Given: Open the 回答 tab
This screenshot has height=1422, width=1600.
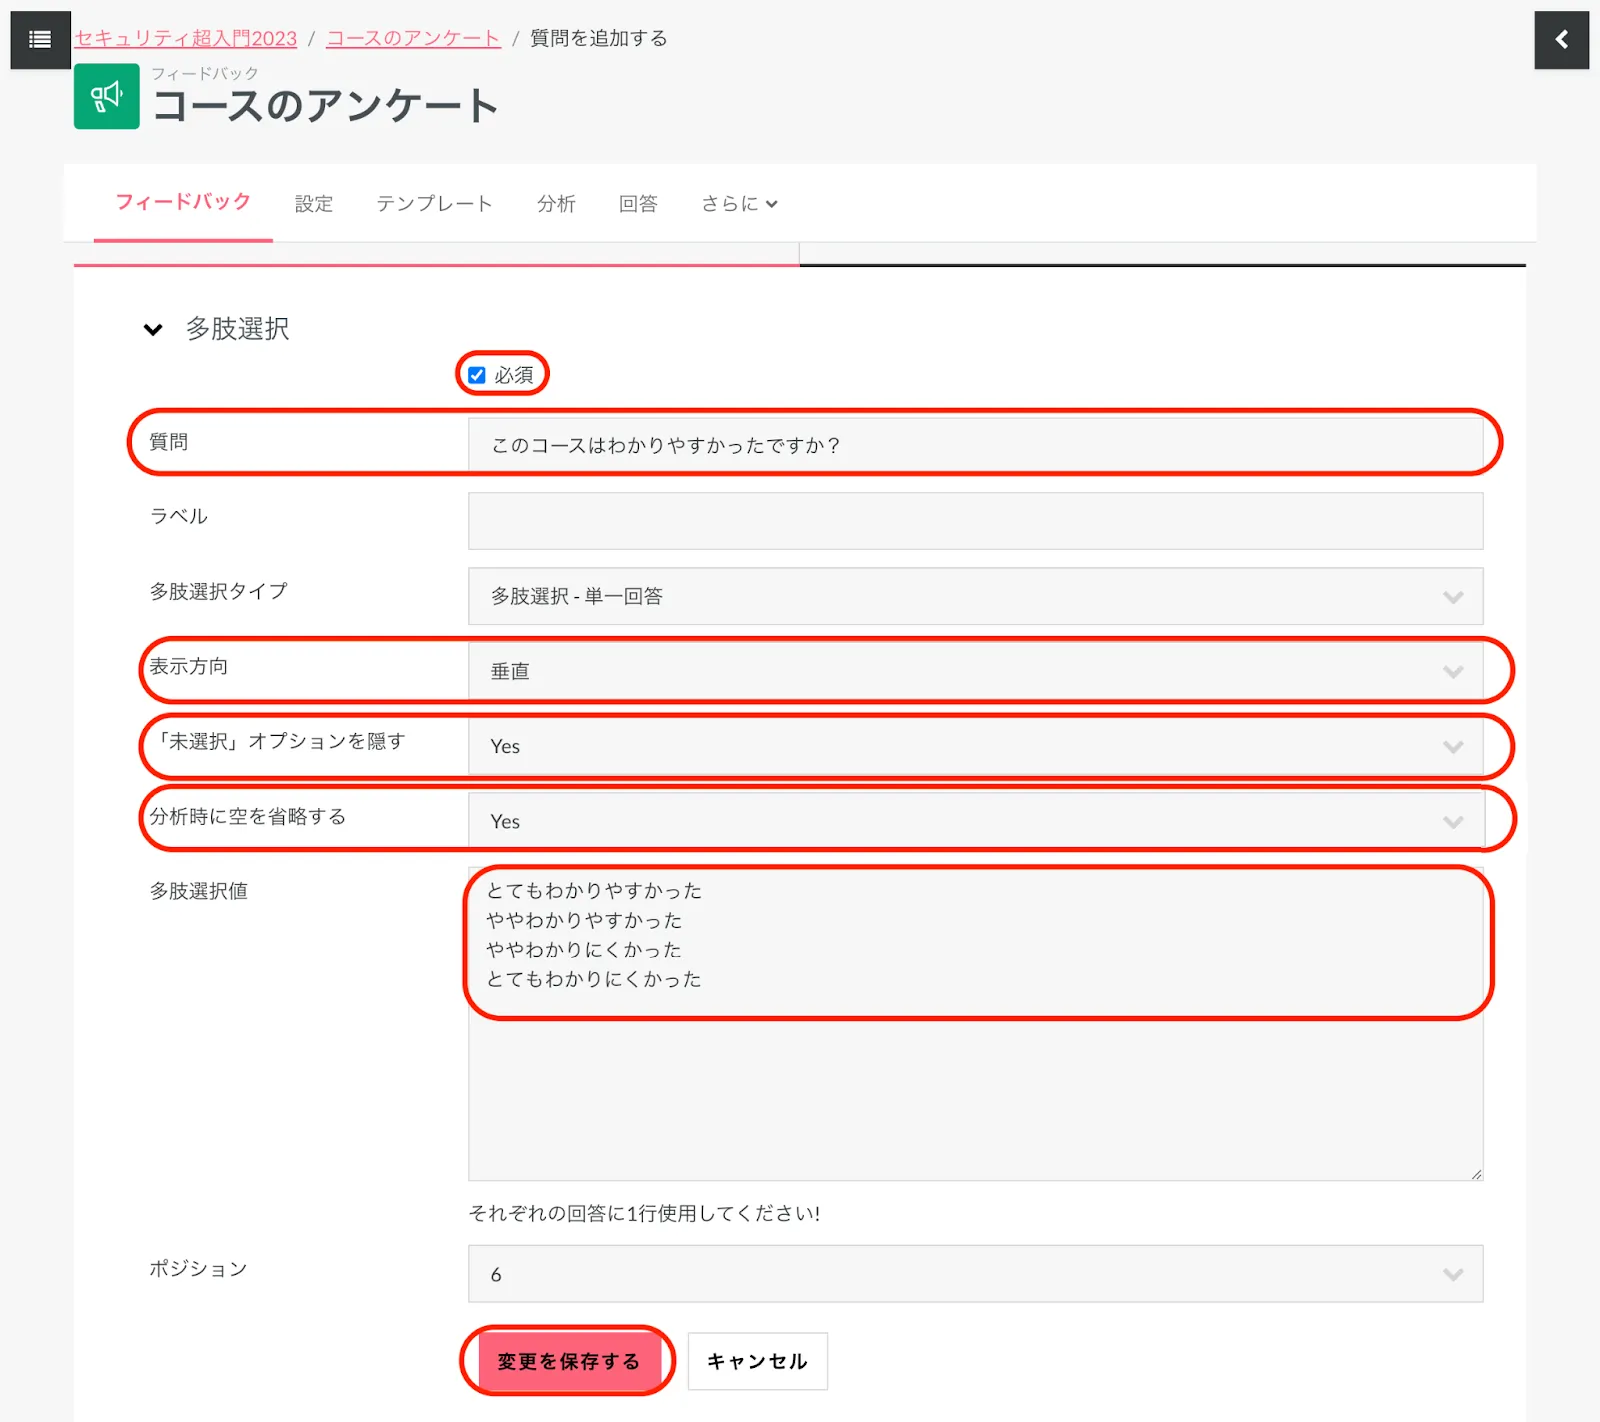Looking at the screenshot, I should tap(638, 204).
